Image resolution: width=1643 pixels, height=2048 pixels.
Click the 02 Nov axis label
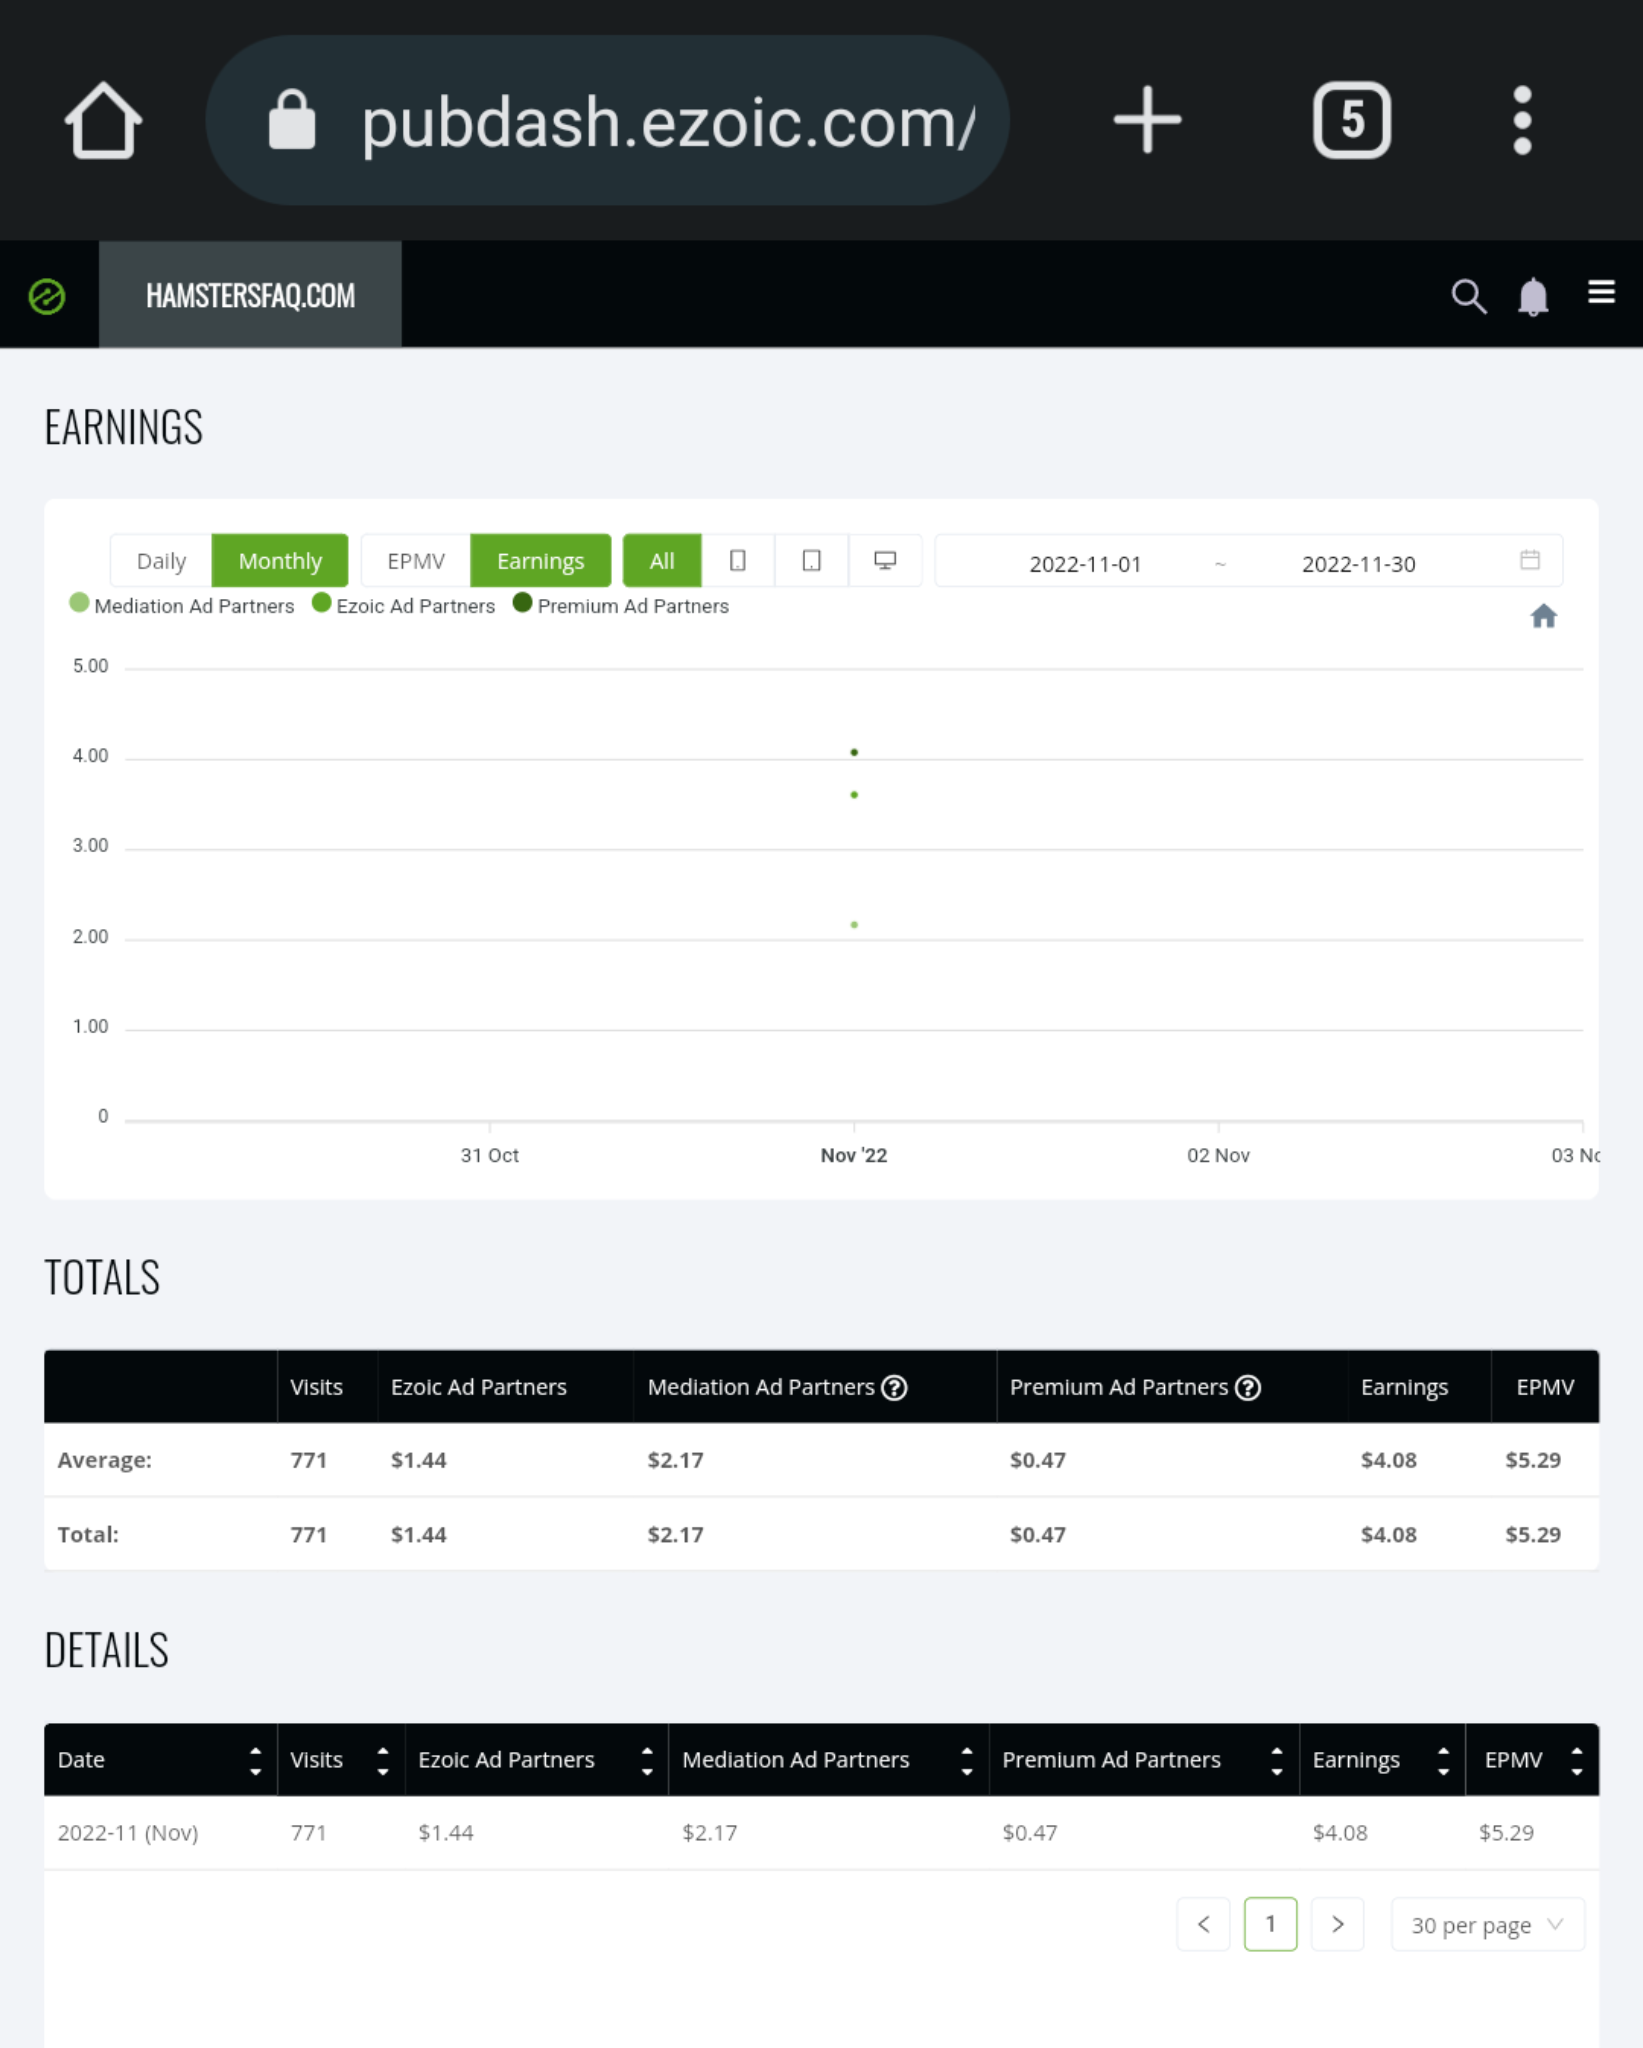(x=1218, y=1156)
